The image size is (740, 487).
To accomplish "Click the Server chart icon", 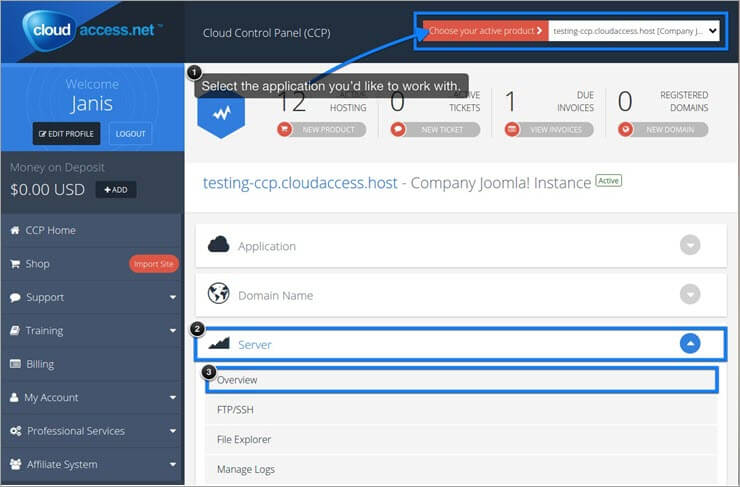I will [x=219, y=344].
